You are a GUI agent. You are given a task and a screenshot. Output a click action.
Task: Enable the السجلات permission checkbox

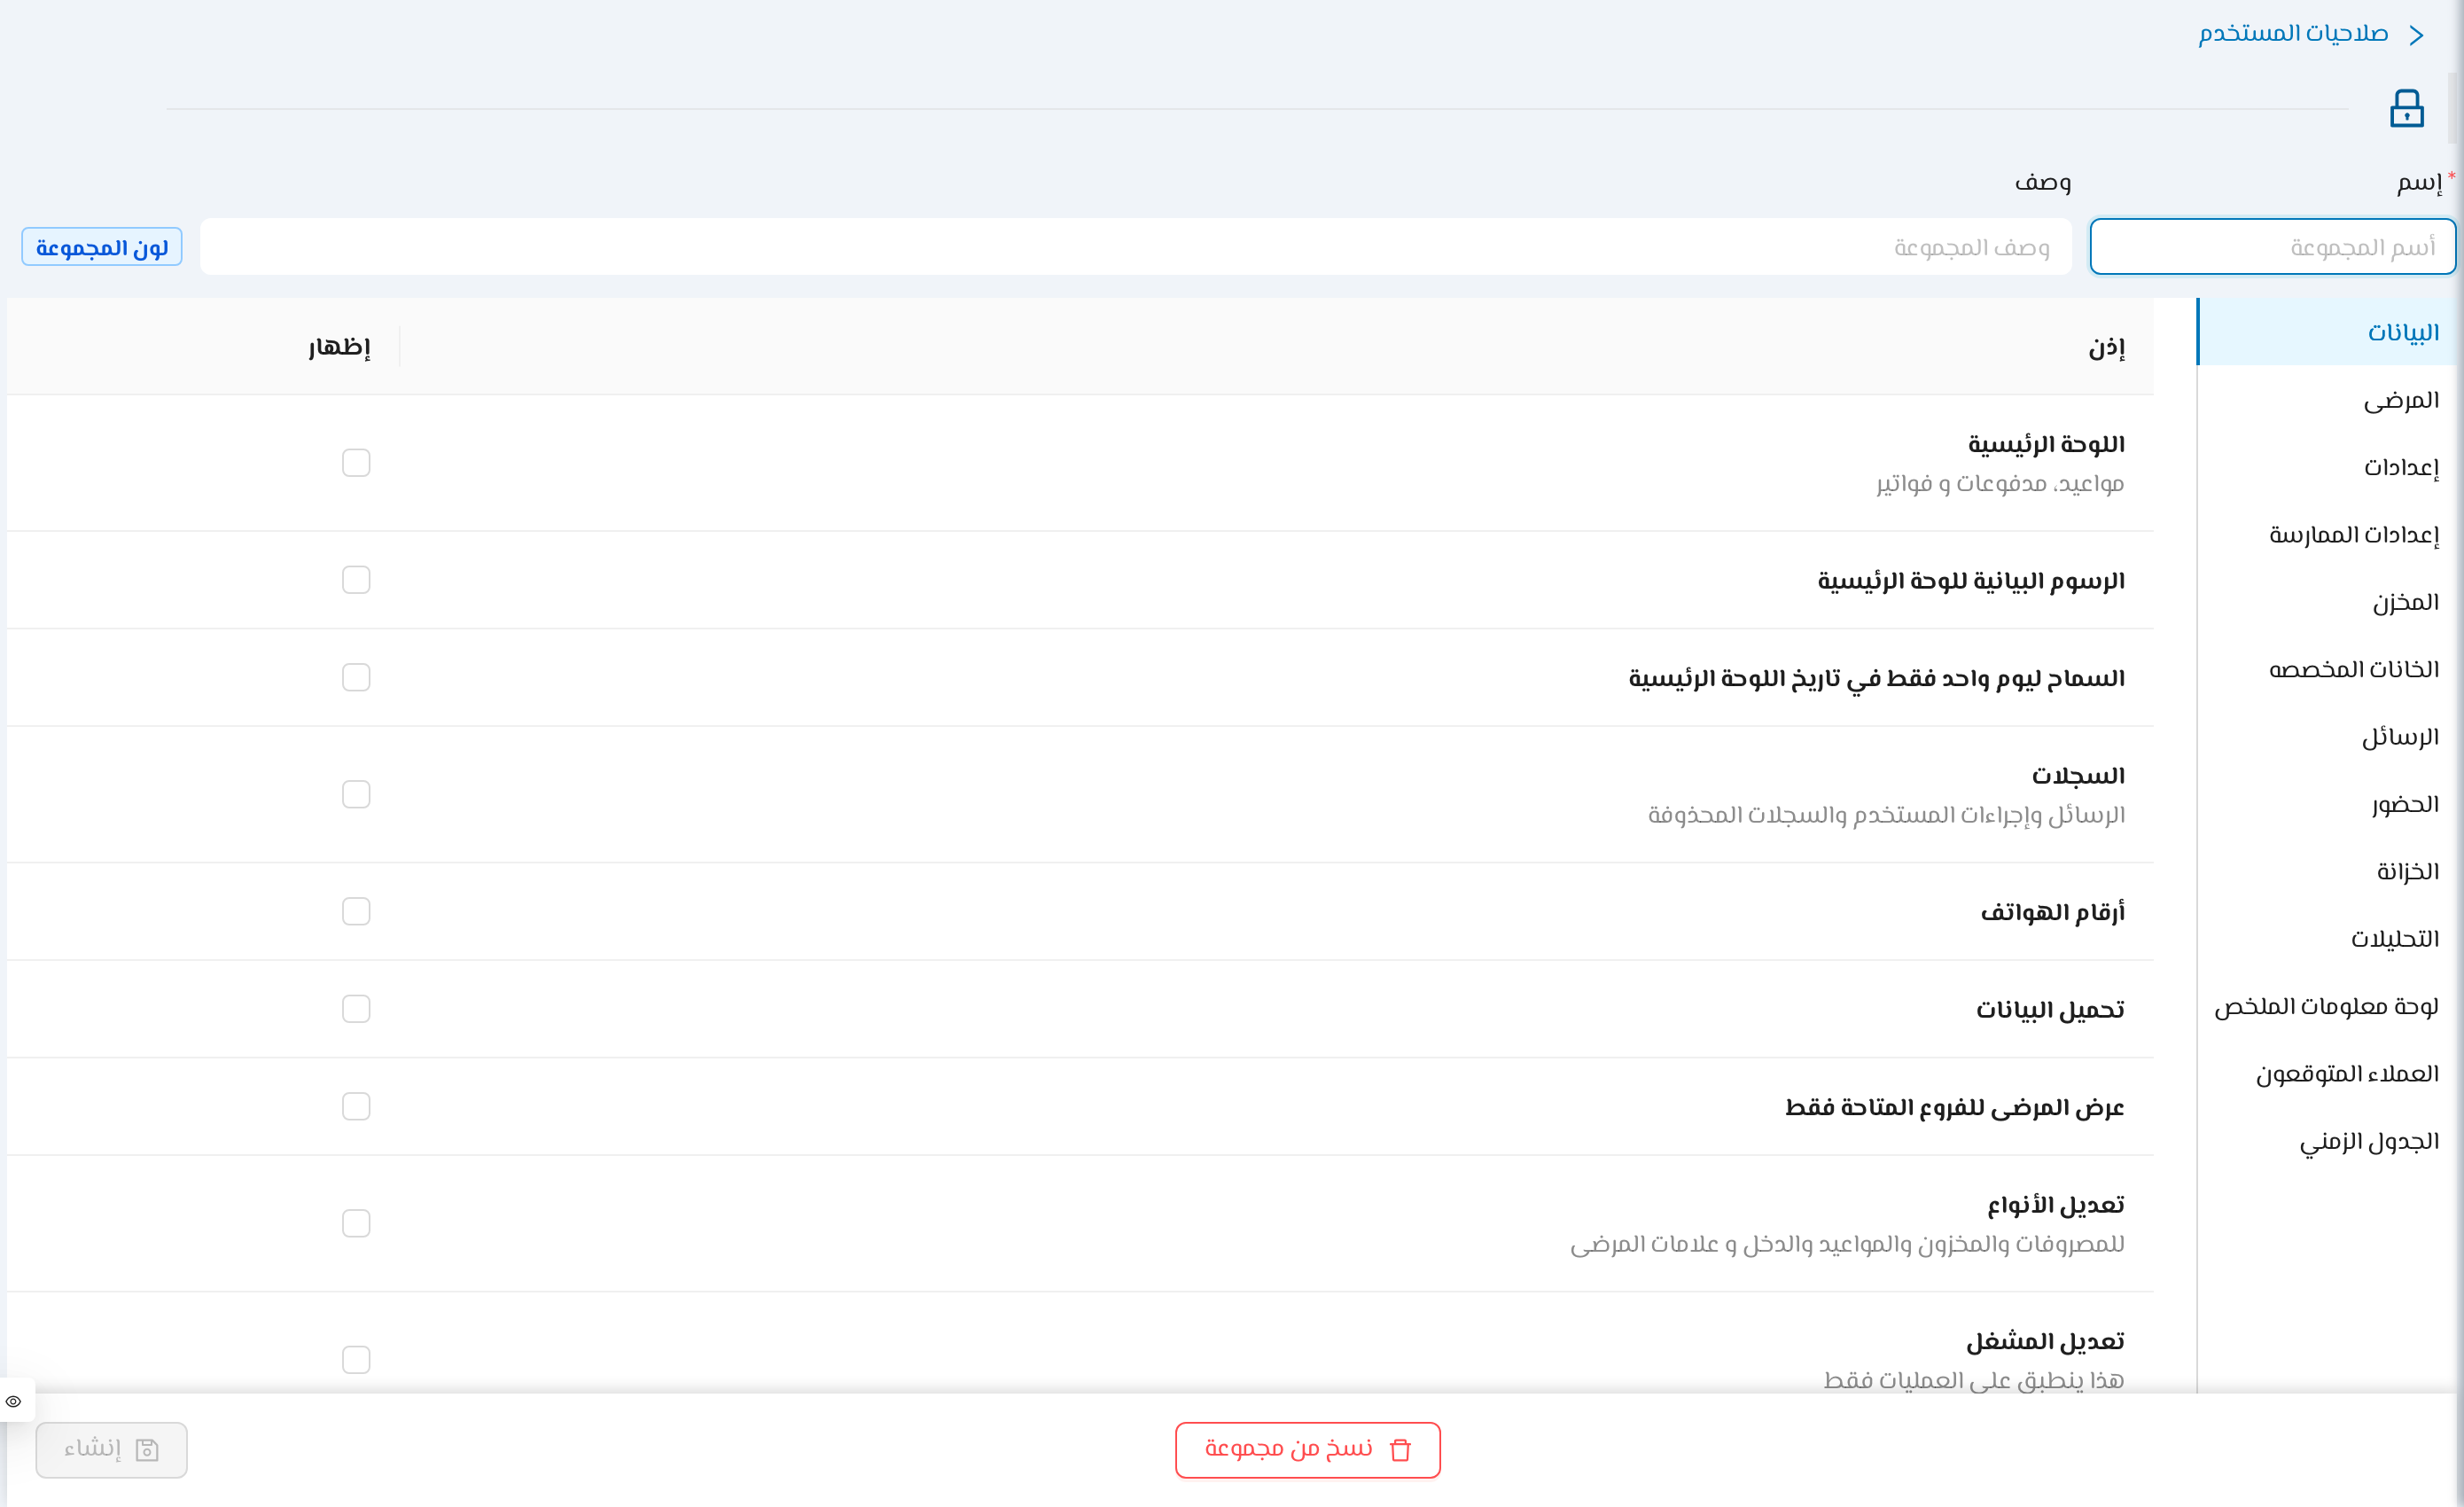pyautogui.click(x=356, y=794)
